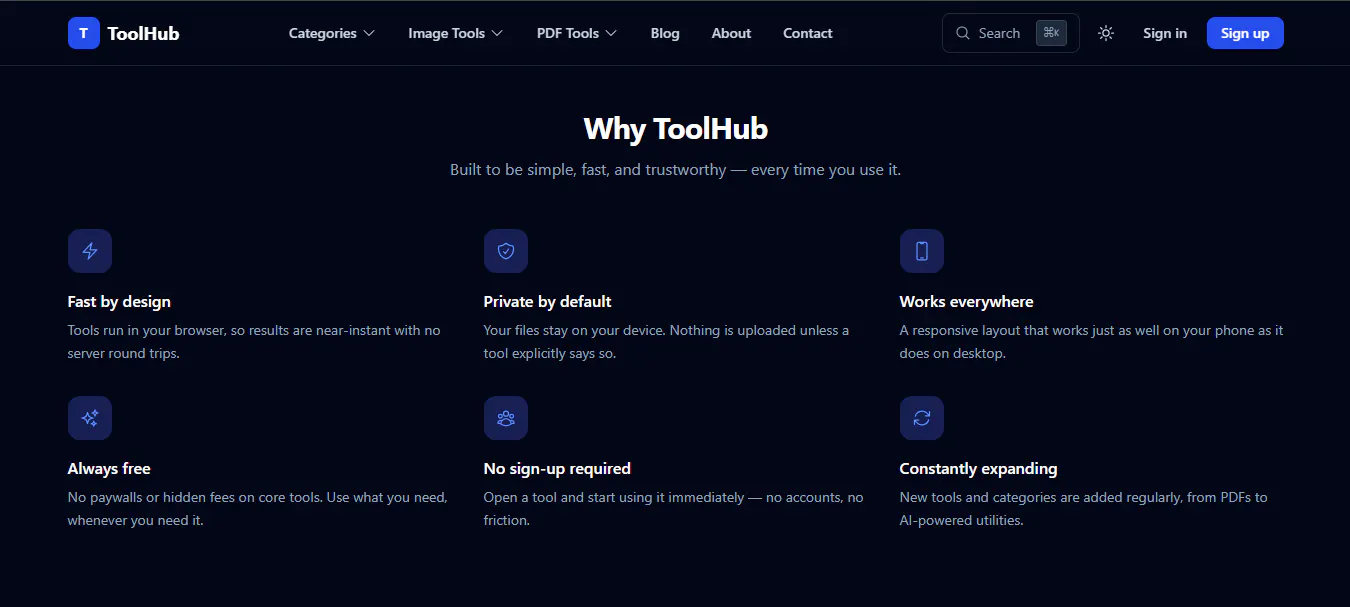Screen dimensions: 1350x607
Task: Click the sparkles Always free icon
Action: pyautogui.click(x=90, y=418)
